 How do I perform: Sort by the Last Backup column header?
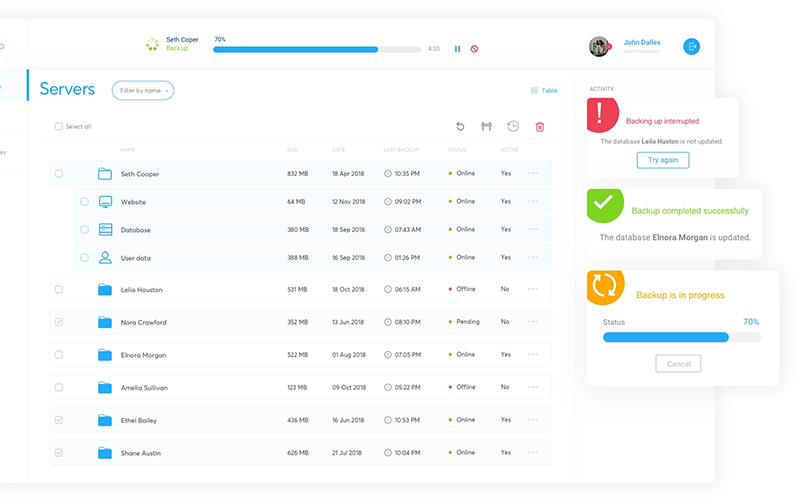coord(400,150)
